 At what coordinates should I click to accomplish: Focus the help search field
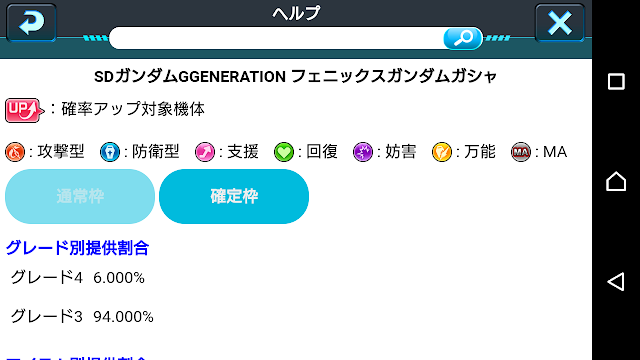(276, 38)
